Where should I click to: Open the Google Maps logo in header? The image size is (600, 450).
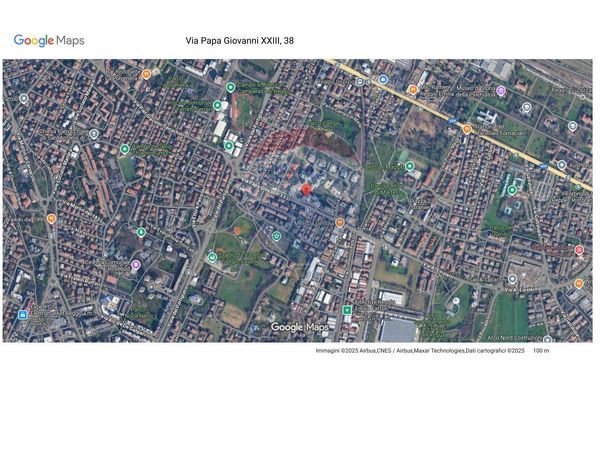point(49,40)
